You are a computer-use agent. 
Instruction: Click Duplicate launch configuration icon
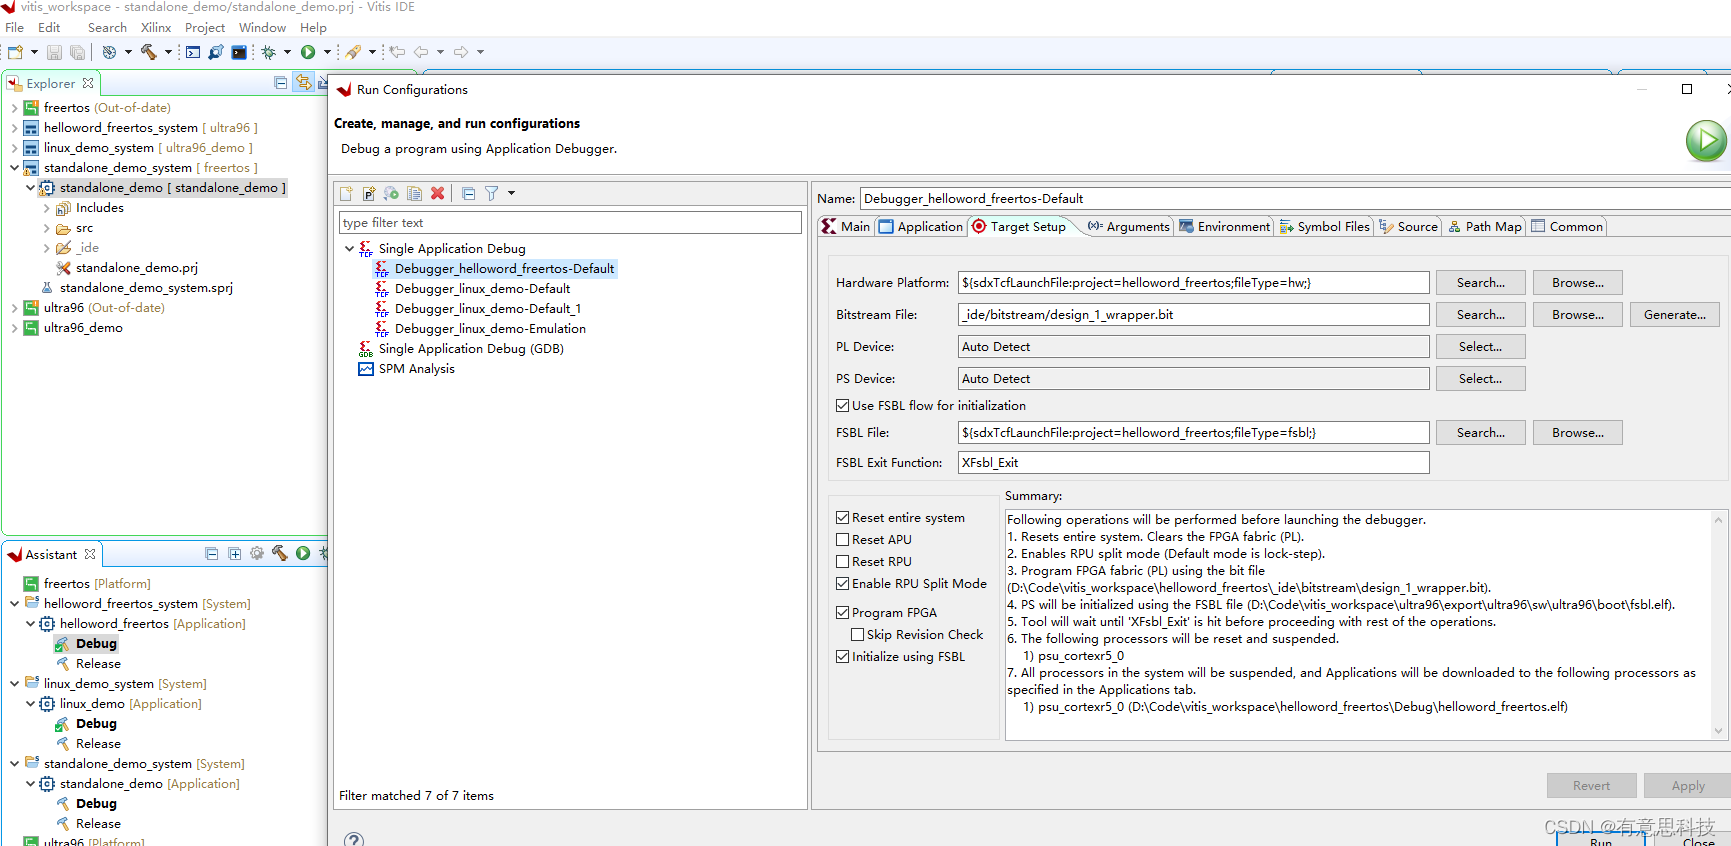click(414, 193)
